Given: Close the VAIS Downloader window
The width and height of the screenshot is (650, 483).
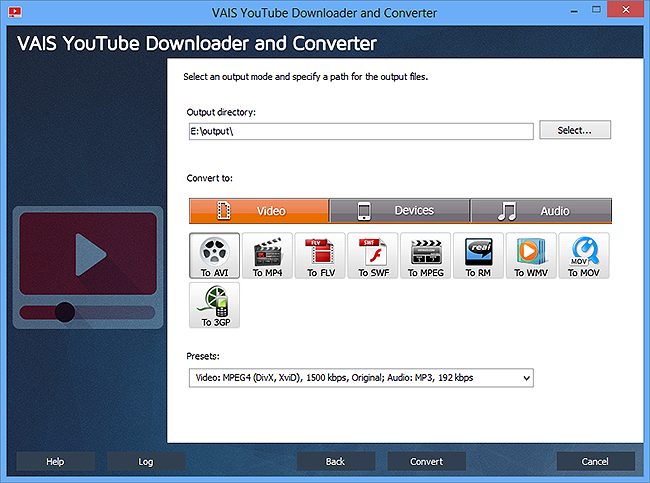Looking at the screenshot, I should 626,9.
